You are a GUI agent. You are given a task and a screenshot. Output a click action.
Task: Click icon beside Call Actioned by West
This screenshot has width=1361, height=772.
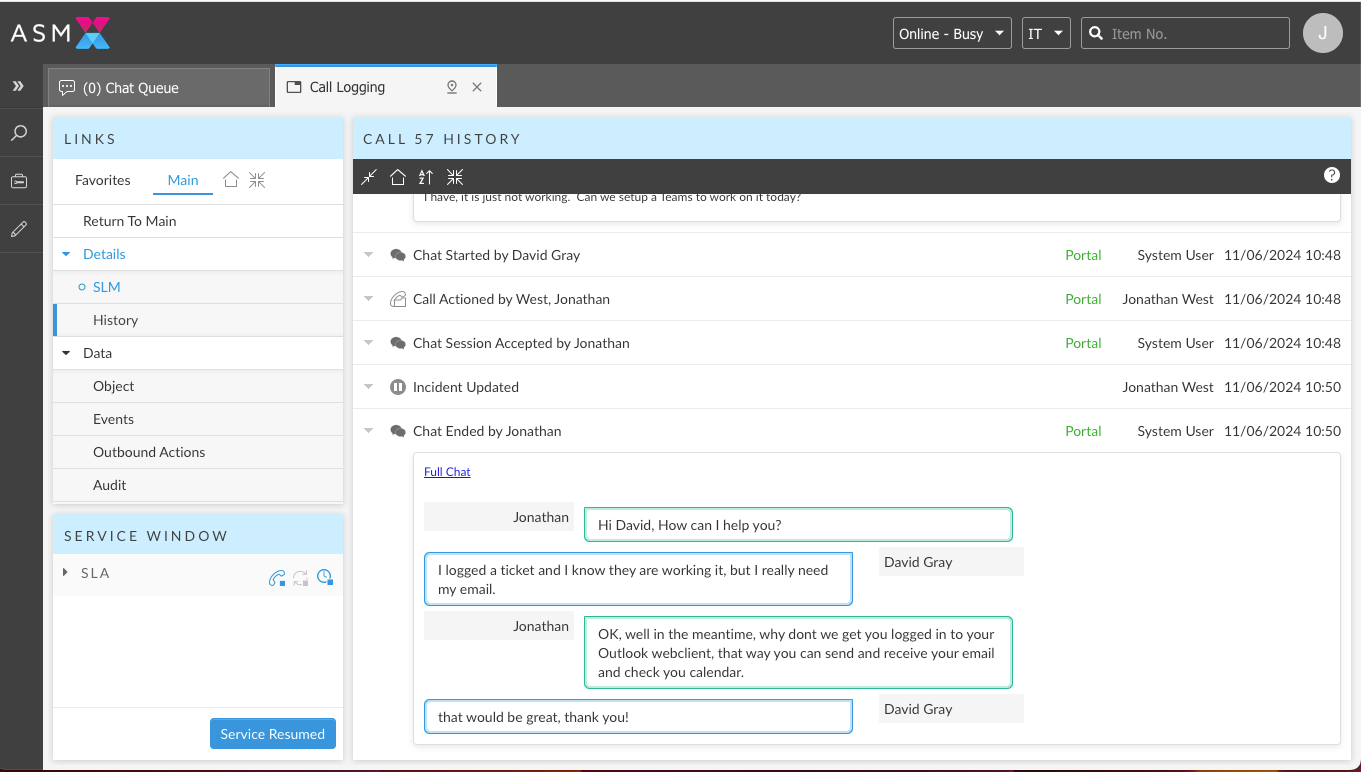pyautogui.click(x=398, y=299)
